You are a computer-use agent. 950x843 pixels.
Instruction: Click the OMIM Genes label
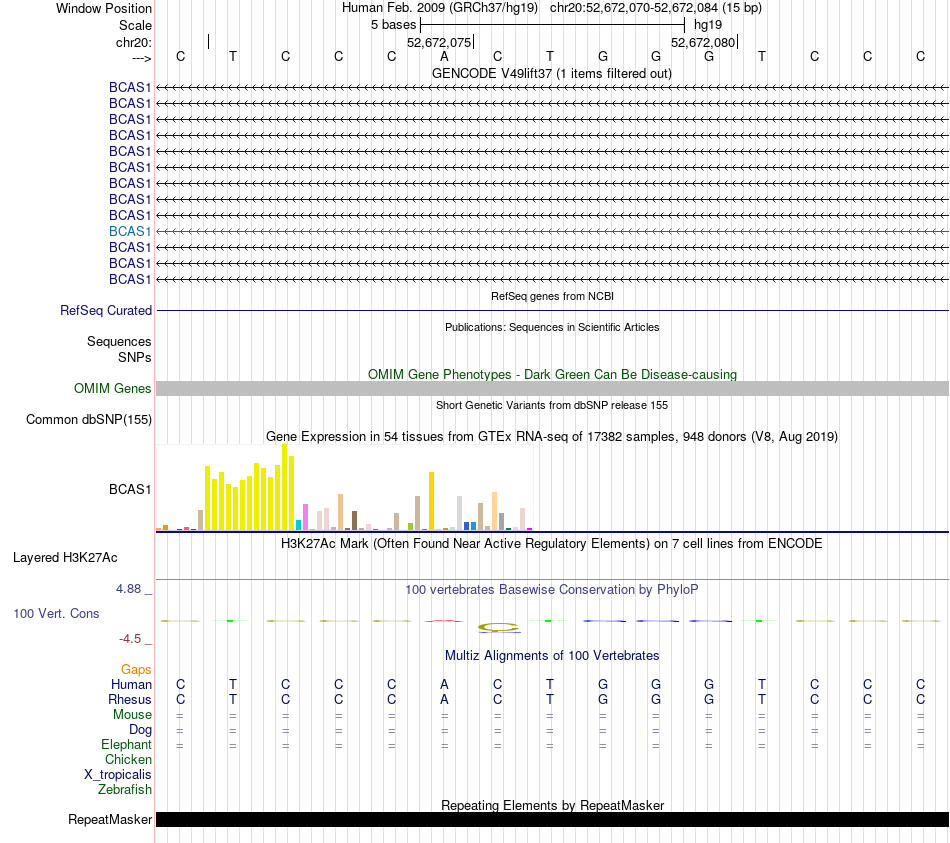tap(112, 388)
